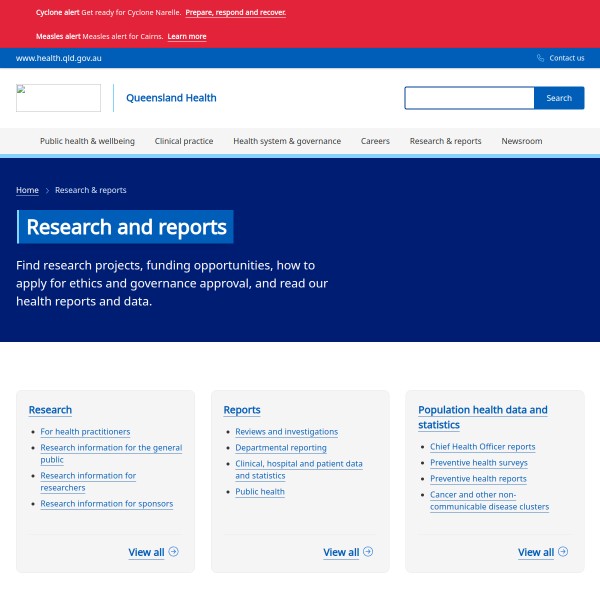The image size is (600, 600).
Task: Click the Queensland Government logo image
Action: coord(58,98)
